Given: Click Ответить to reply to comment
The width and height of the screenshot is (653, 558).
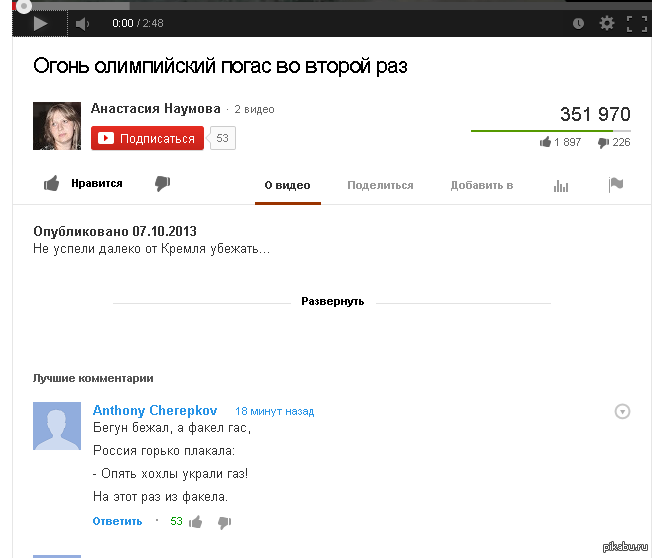Looking at the screenshot, I should [x=117, y=521].
